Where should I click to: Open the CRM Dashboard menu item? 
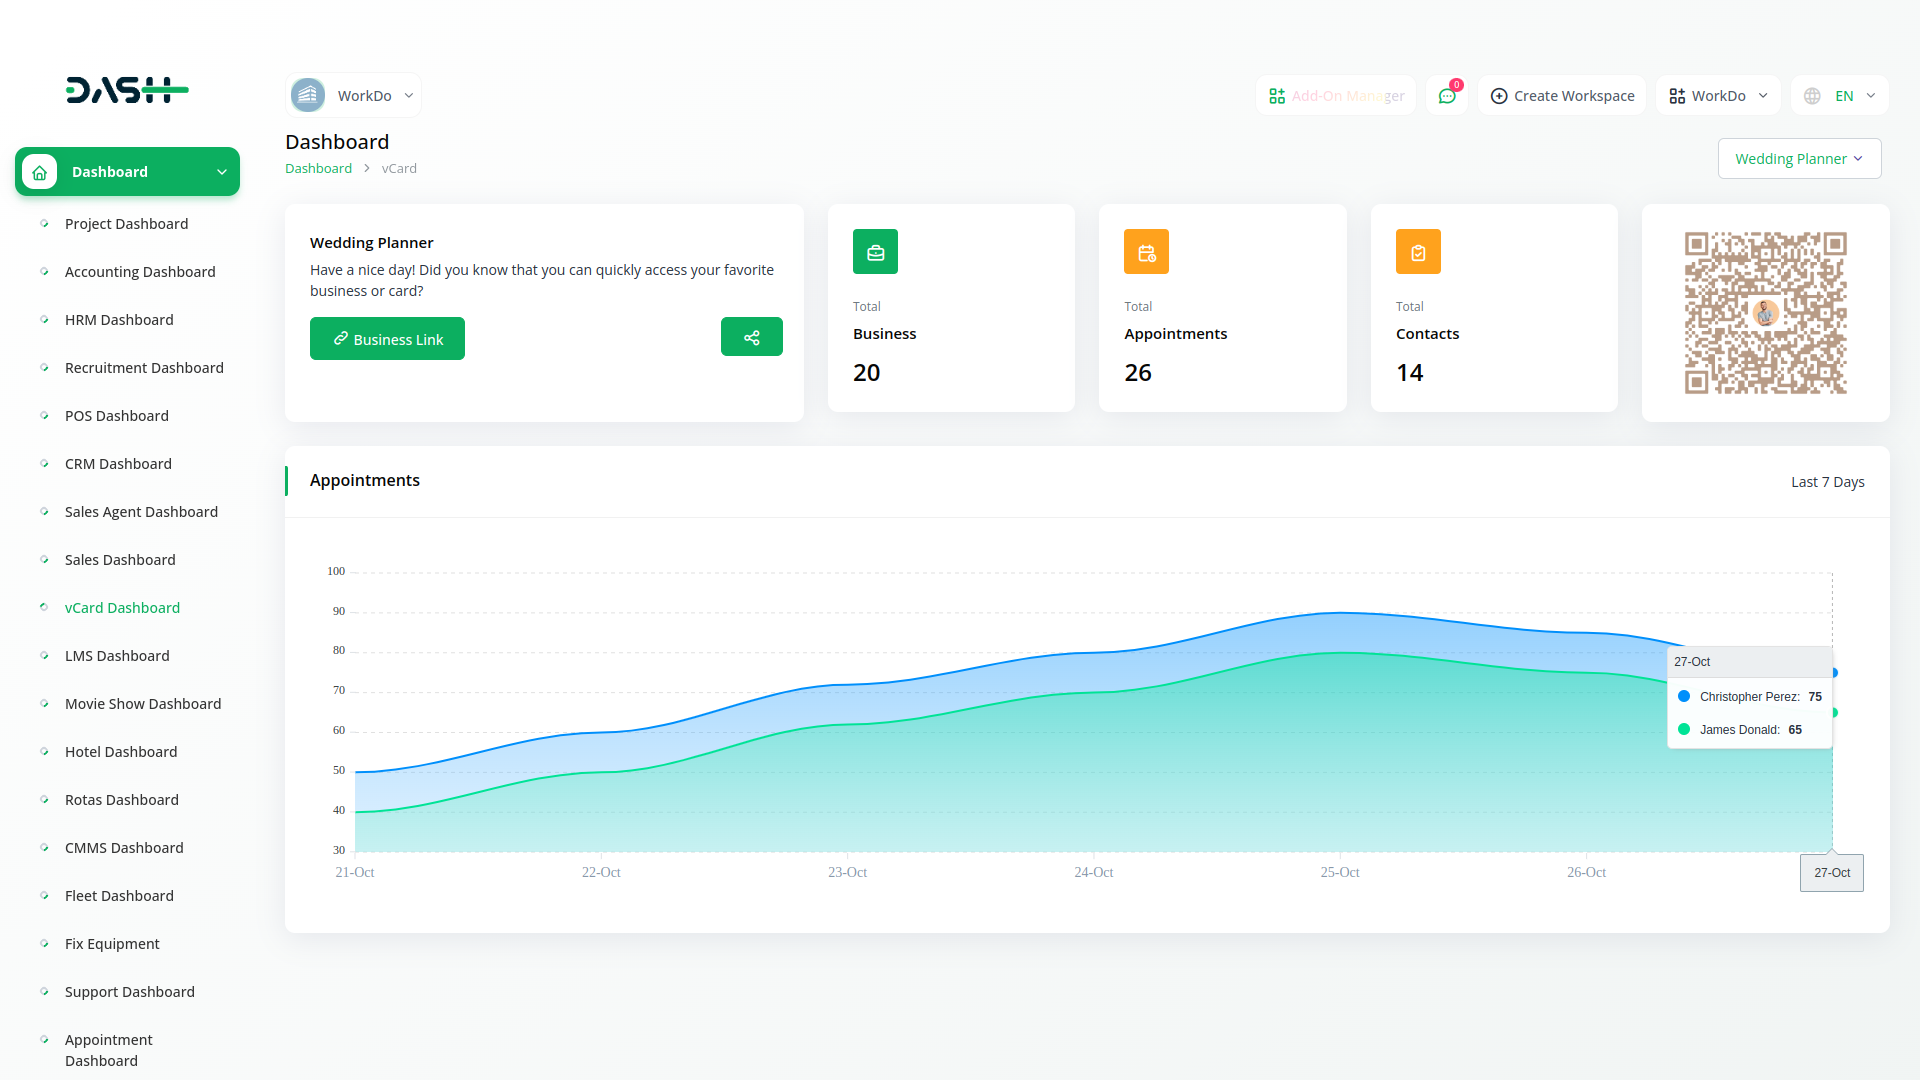(x=118, y=464)
